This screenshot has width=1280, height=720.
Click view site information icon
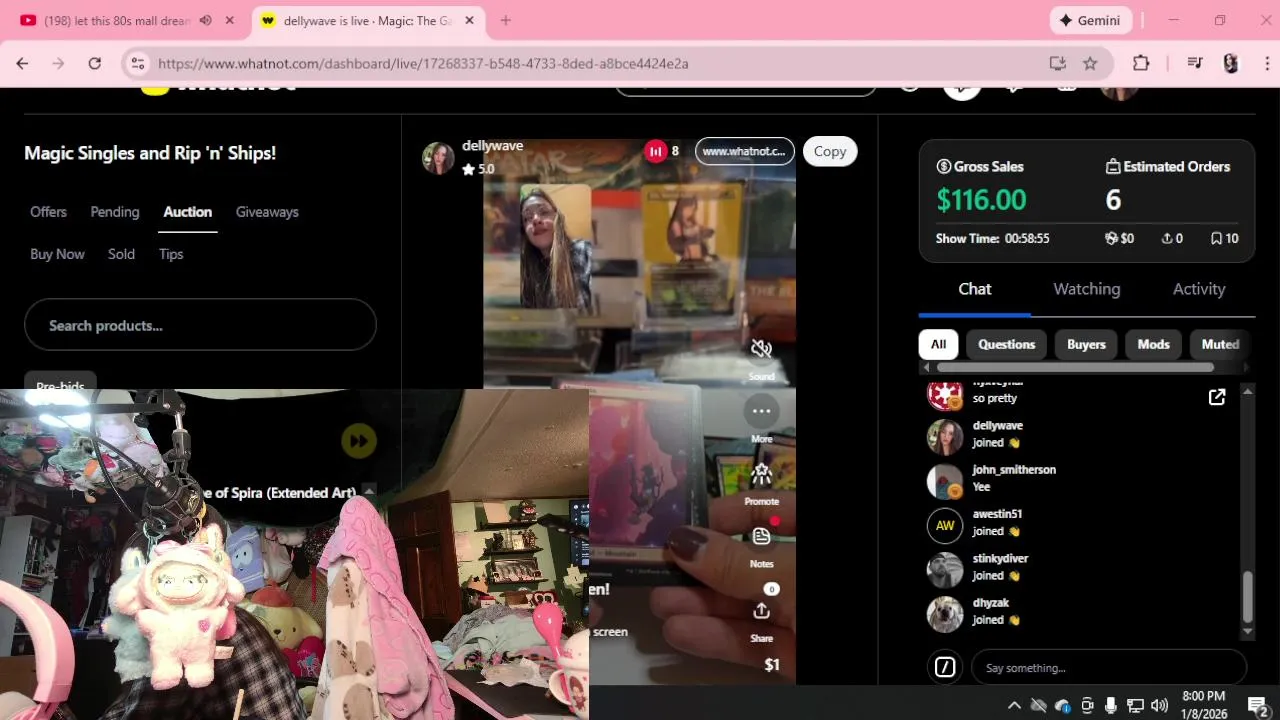click(x=138, y=63)
